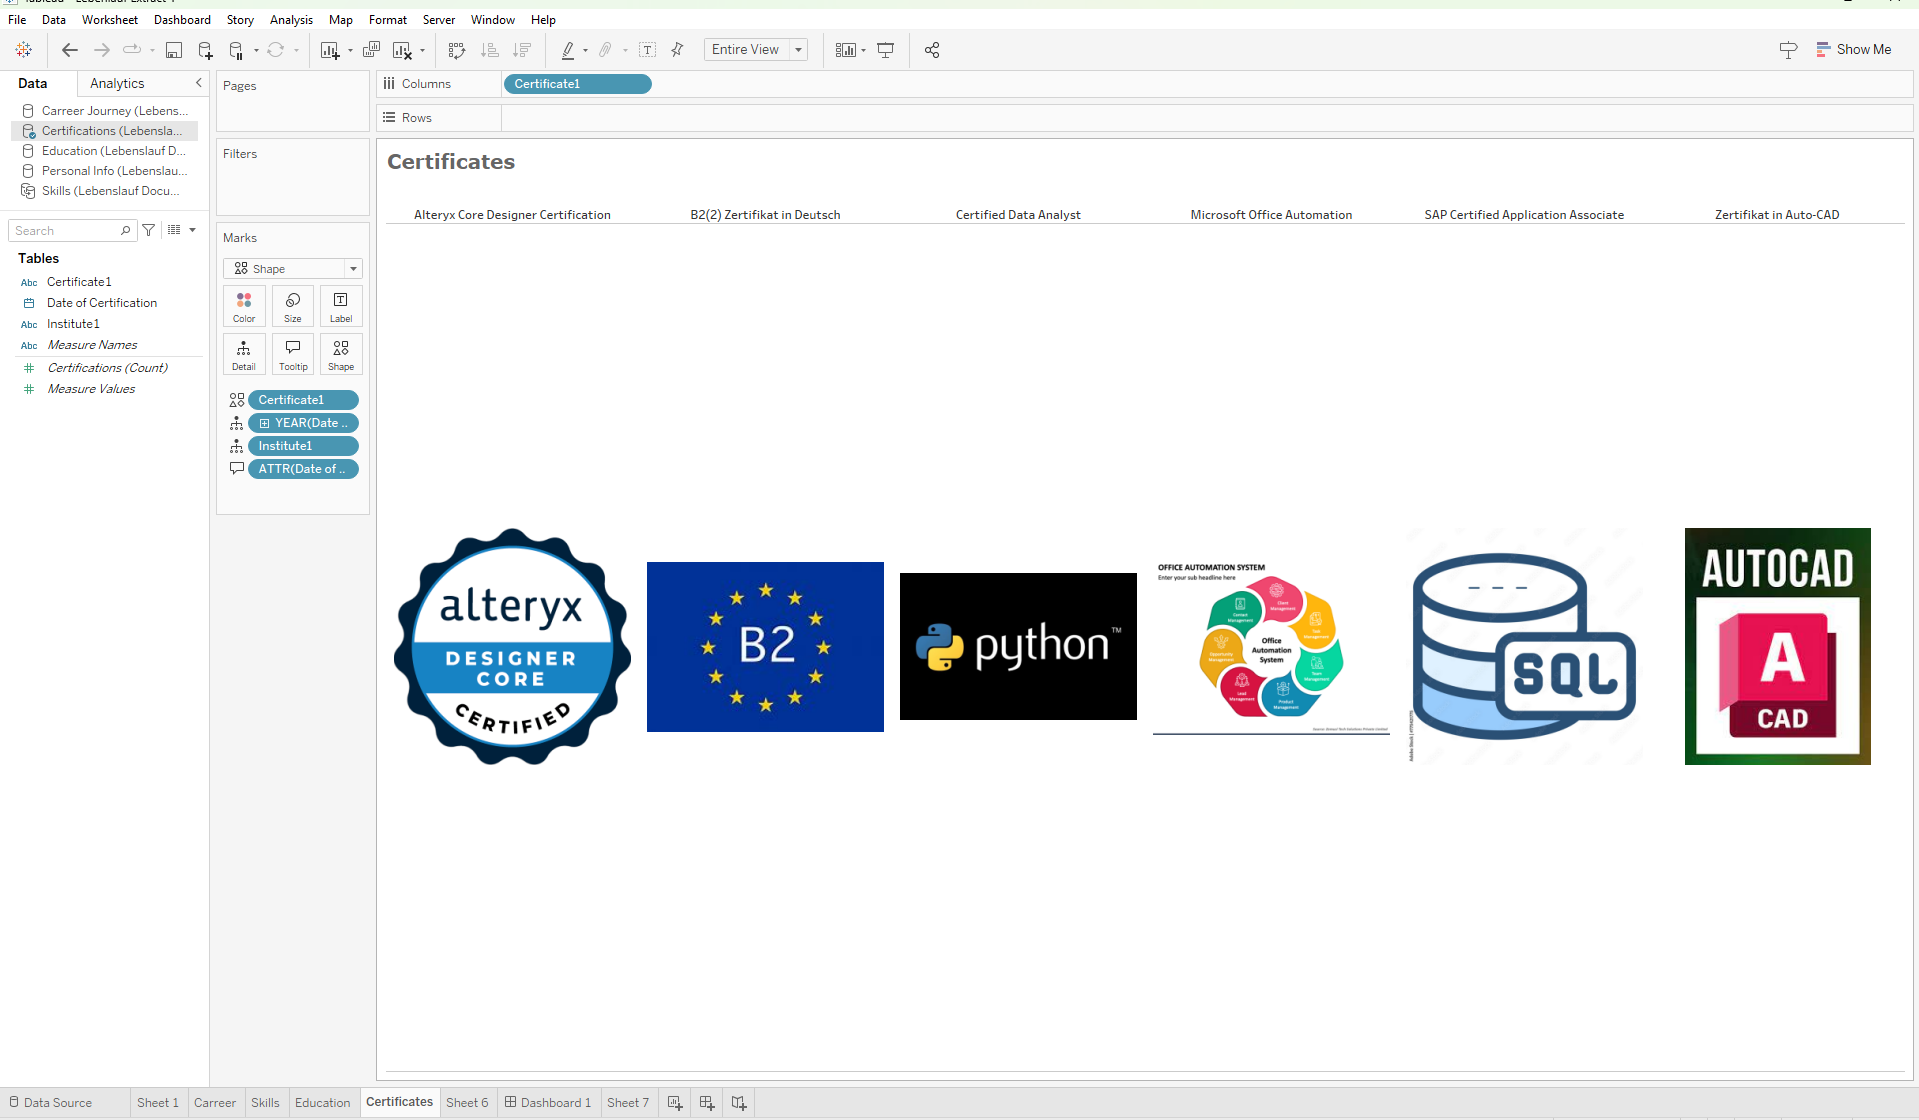Click the Presentation Mode icon
This screenshot has width=1919, height=1120.
point(885,50)
